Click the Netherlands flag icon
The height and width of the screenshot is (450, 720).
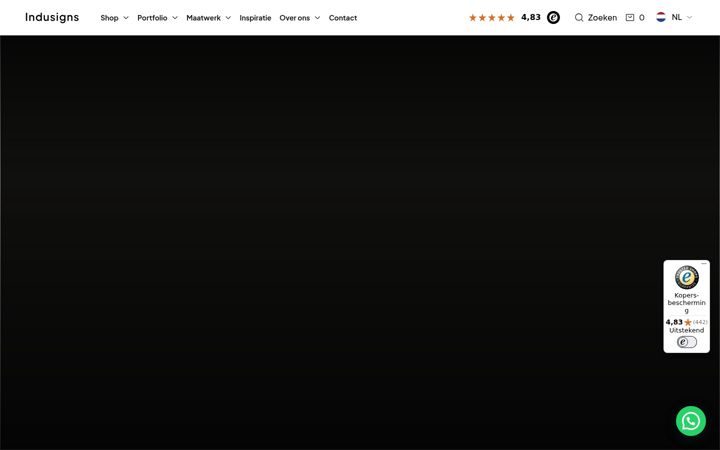click(661, 17)
